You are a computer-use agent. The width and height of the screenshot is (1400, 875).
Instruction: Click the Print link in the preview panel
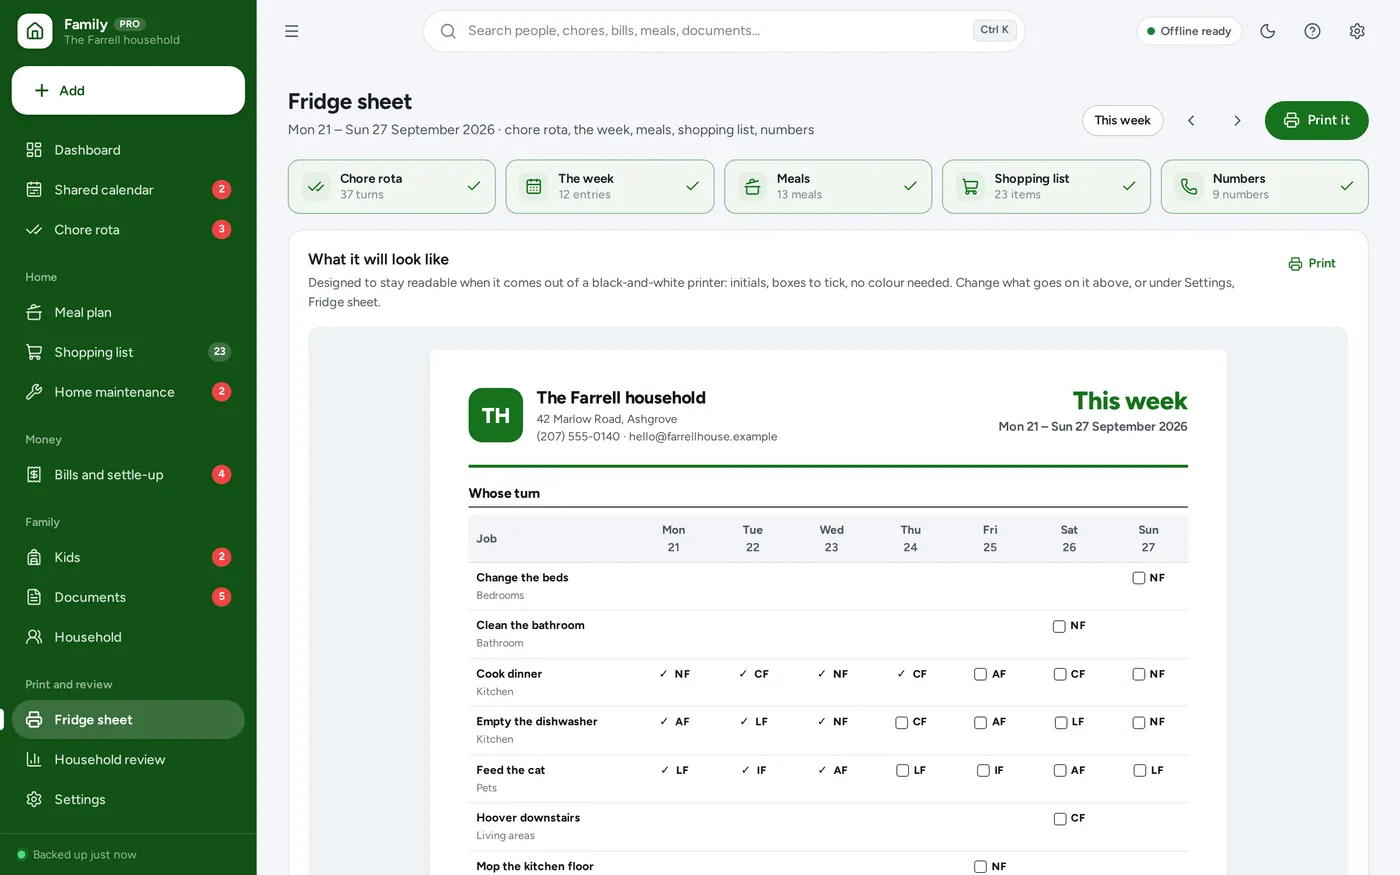point(1312,263)
